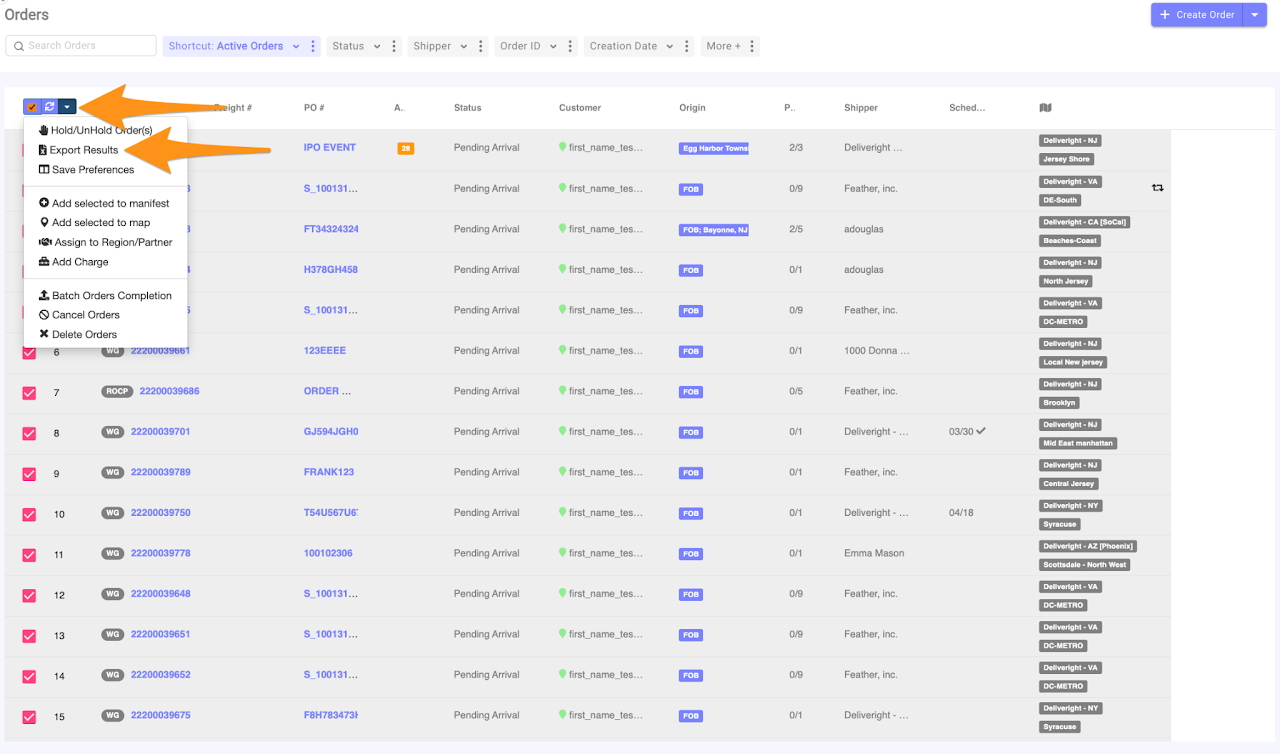Expand the Shipper filter dropdown
This screenshot has height=754, width=1280.
[x=440, y=46]
